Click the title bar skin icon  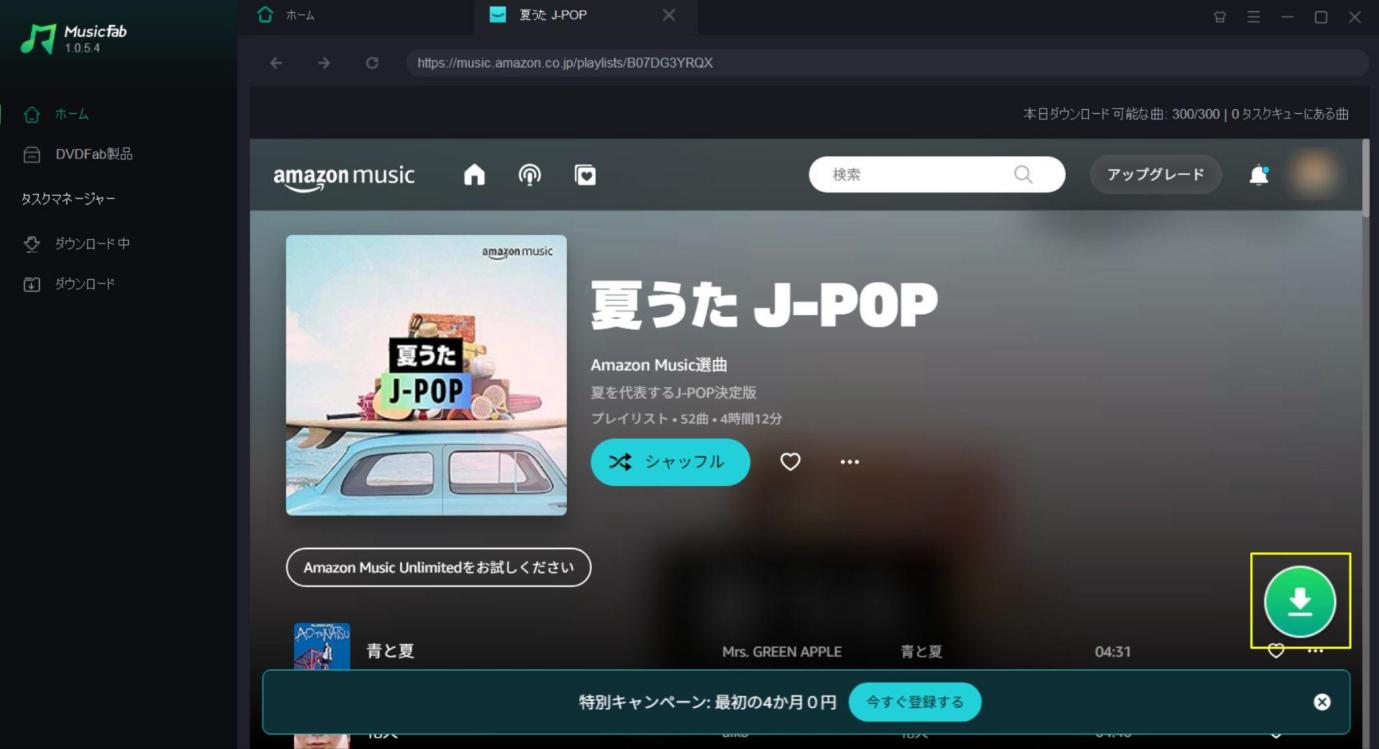[x=1219, y=17]
